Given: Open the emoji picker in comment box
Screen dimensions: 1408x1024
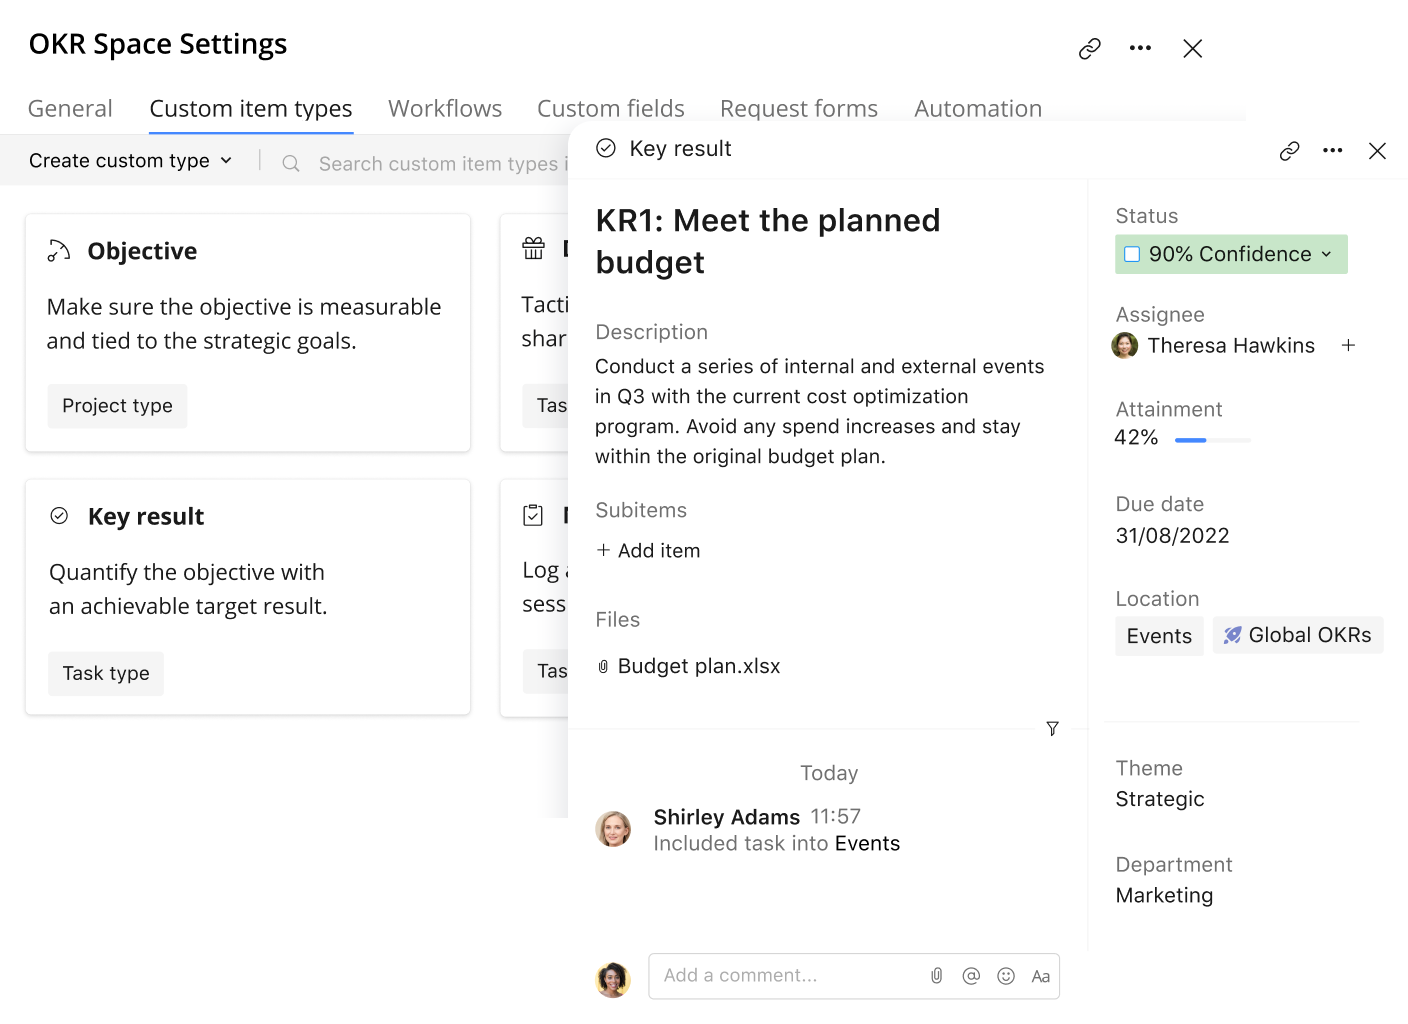Looking at the screenshot, I should click(1006, 976).
